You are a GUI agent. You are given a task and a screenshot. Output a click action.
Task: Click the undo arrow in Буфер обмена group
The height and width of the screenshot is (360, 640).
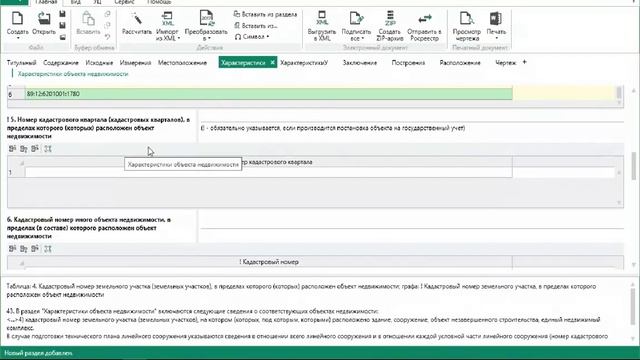(x=107, y=37)
